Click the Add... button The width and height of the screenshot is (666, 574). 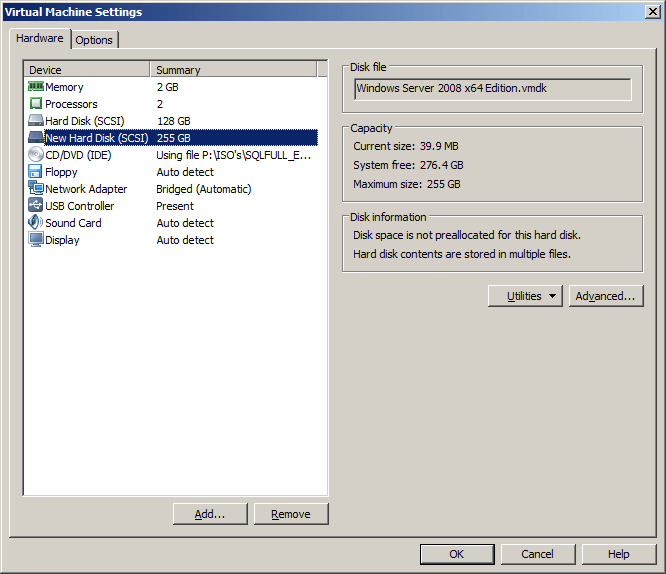tap(210, 514)
